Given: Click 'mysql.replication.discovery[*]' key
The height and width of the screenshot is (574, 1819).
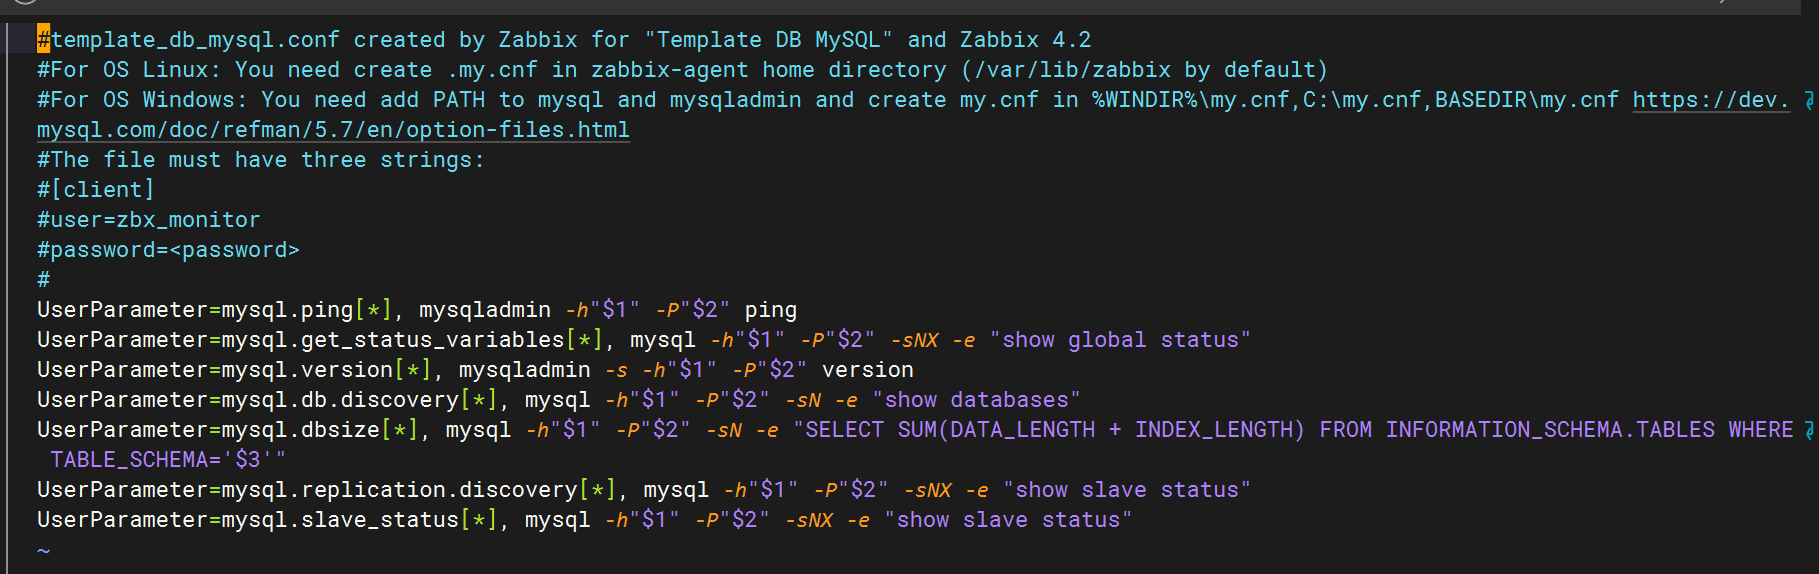Looking at the screenshot, I should pos(419,490).
